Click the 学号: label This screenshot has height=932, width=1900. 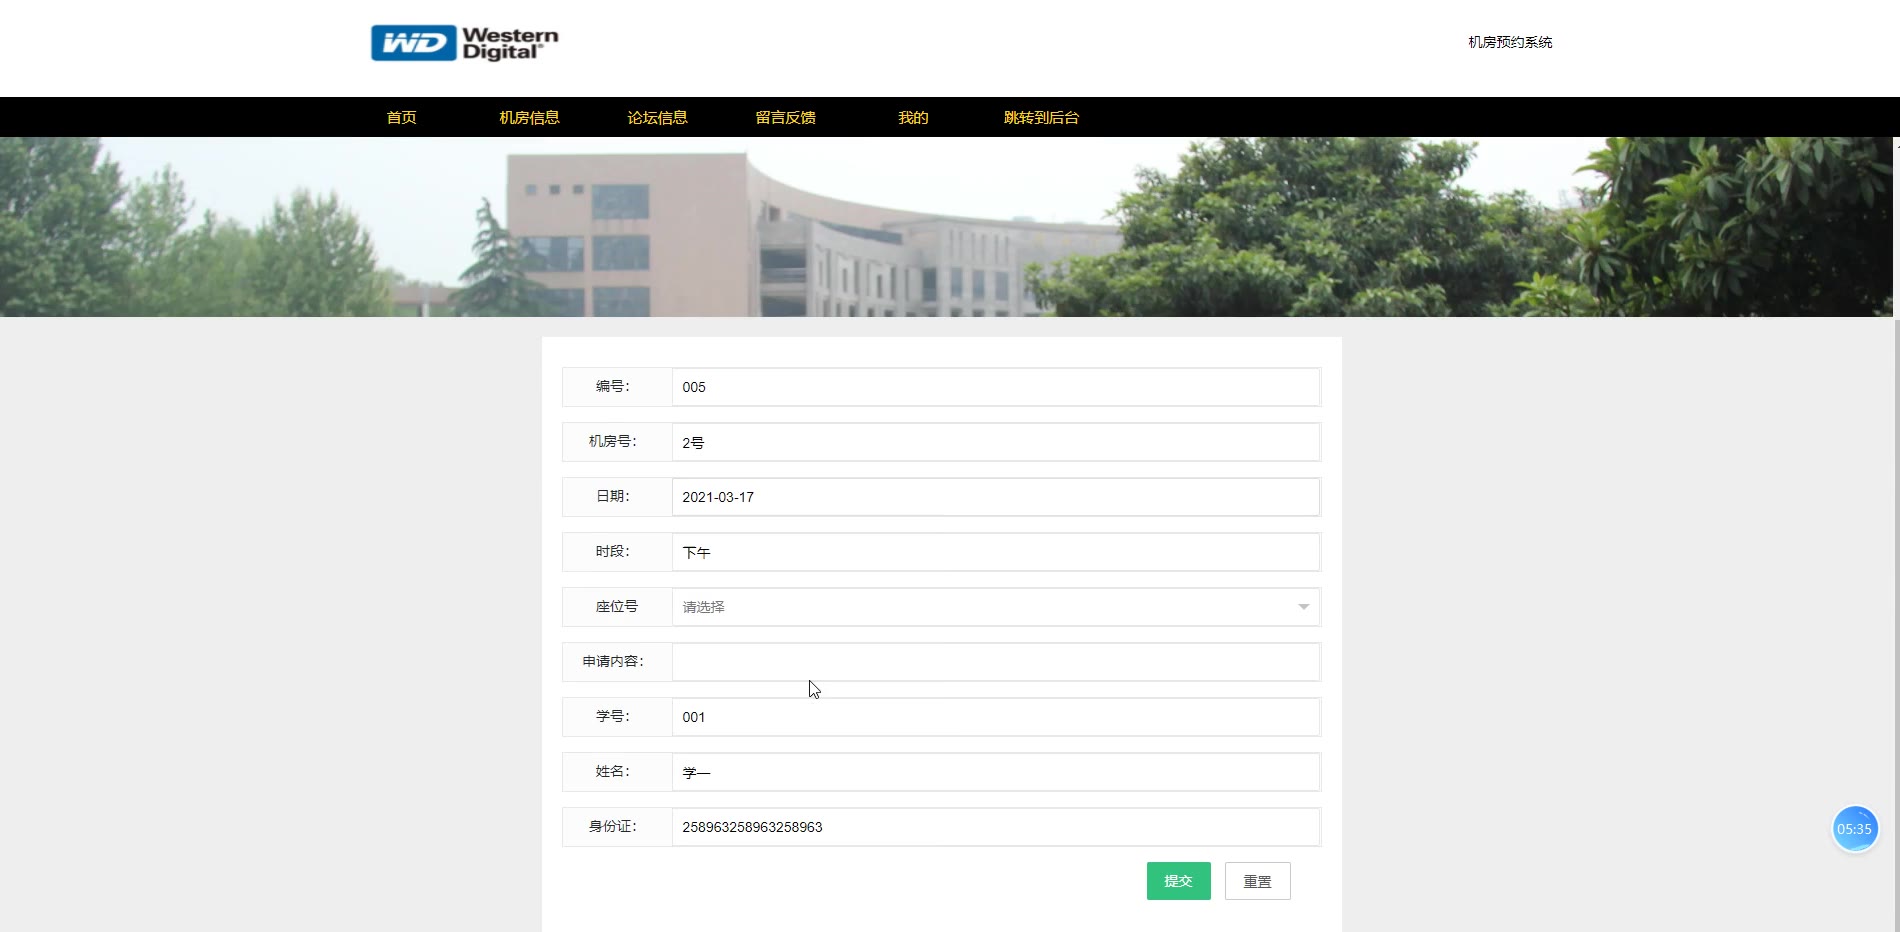(x=613, y=717)
